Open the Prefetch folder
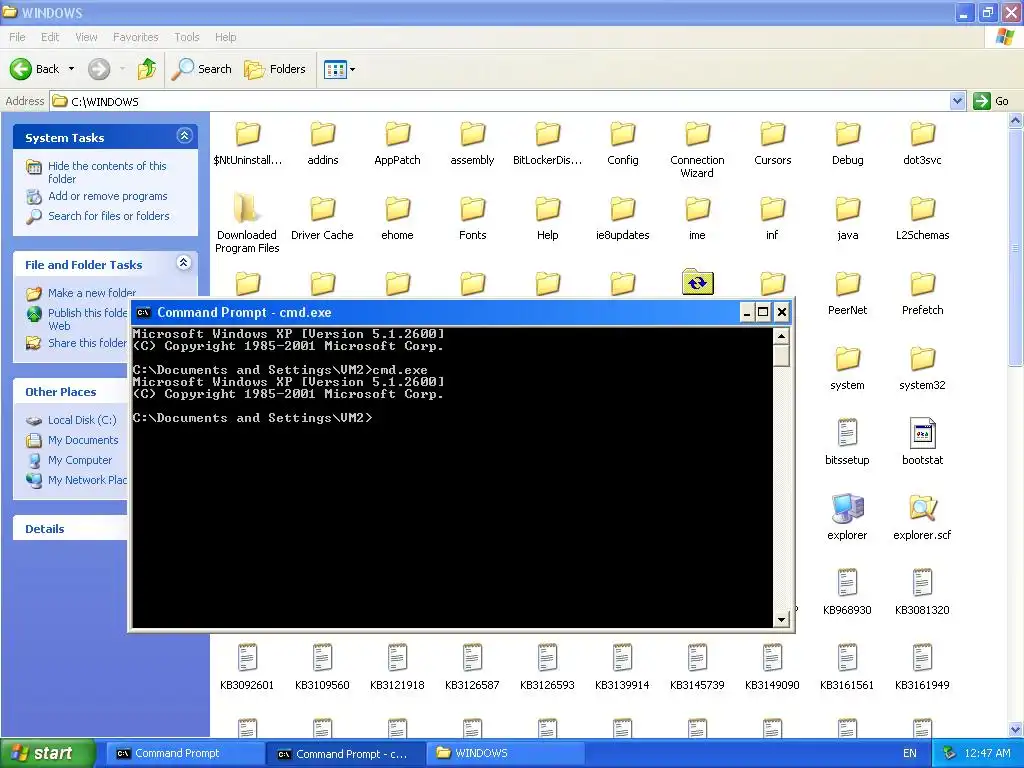This screenshot has height=768, width=1024. 922,293
